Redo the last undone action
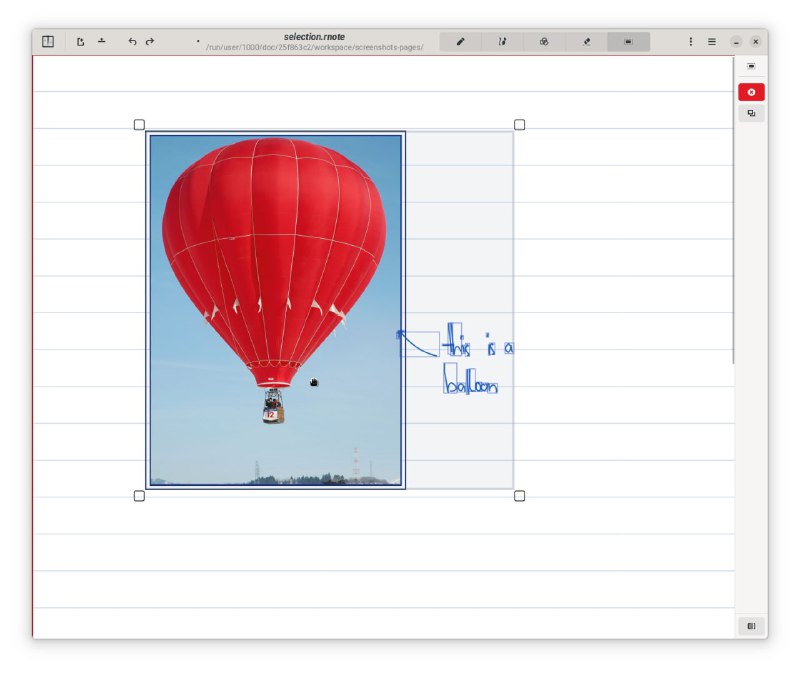 coord(150,42)
